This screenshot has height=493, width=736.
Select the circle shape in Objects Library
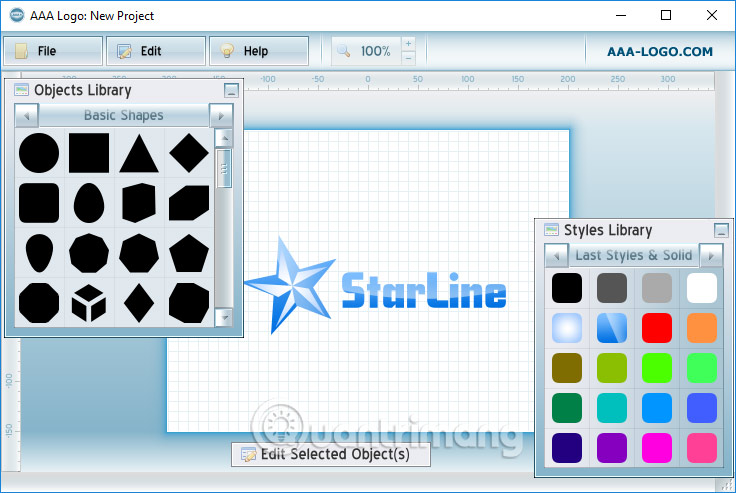click(x=39, y=153)
